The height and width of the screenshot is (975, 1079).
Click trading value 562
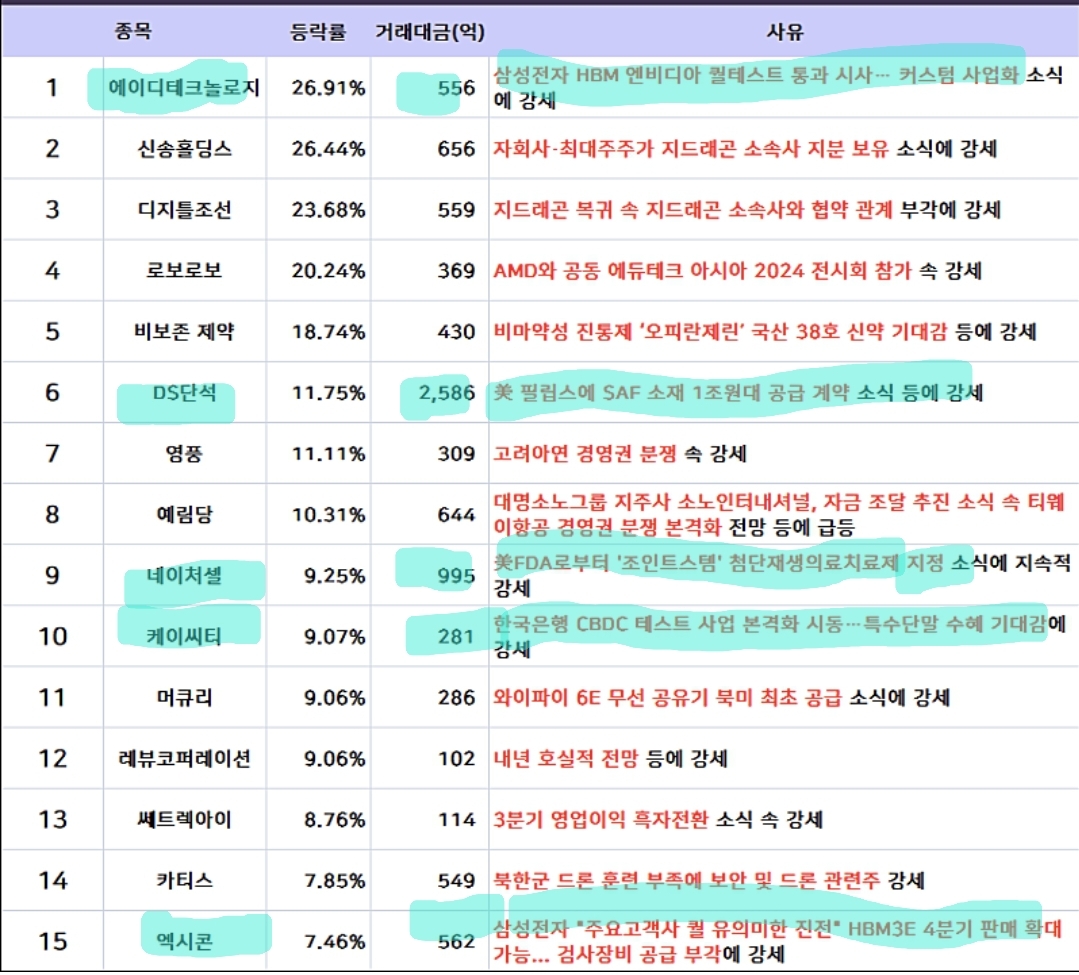(x=456, y=941)
